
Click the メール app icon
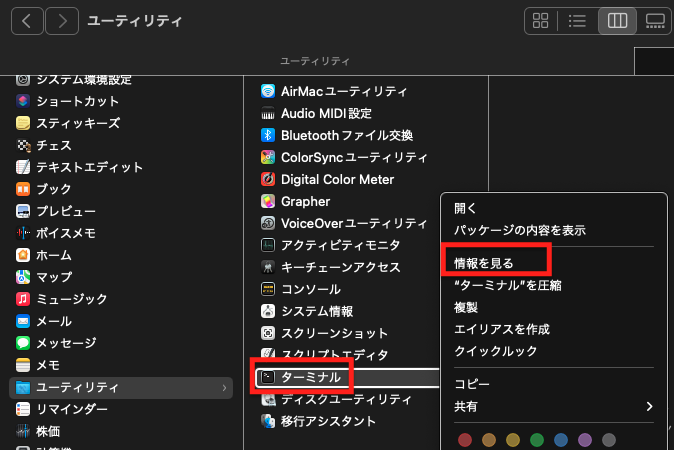23,321
